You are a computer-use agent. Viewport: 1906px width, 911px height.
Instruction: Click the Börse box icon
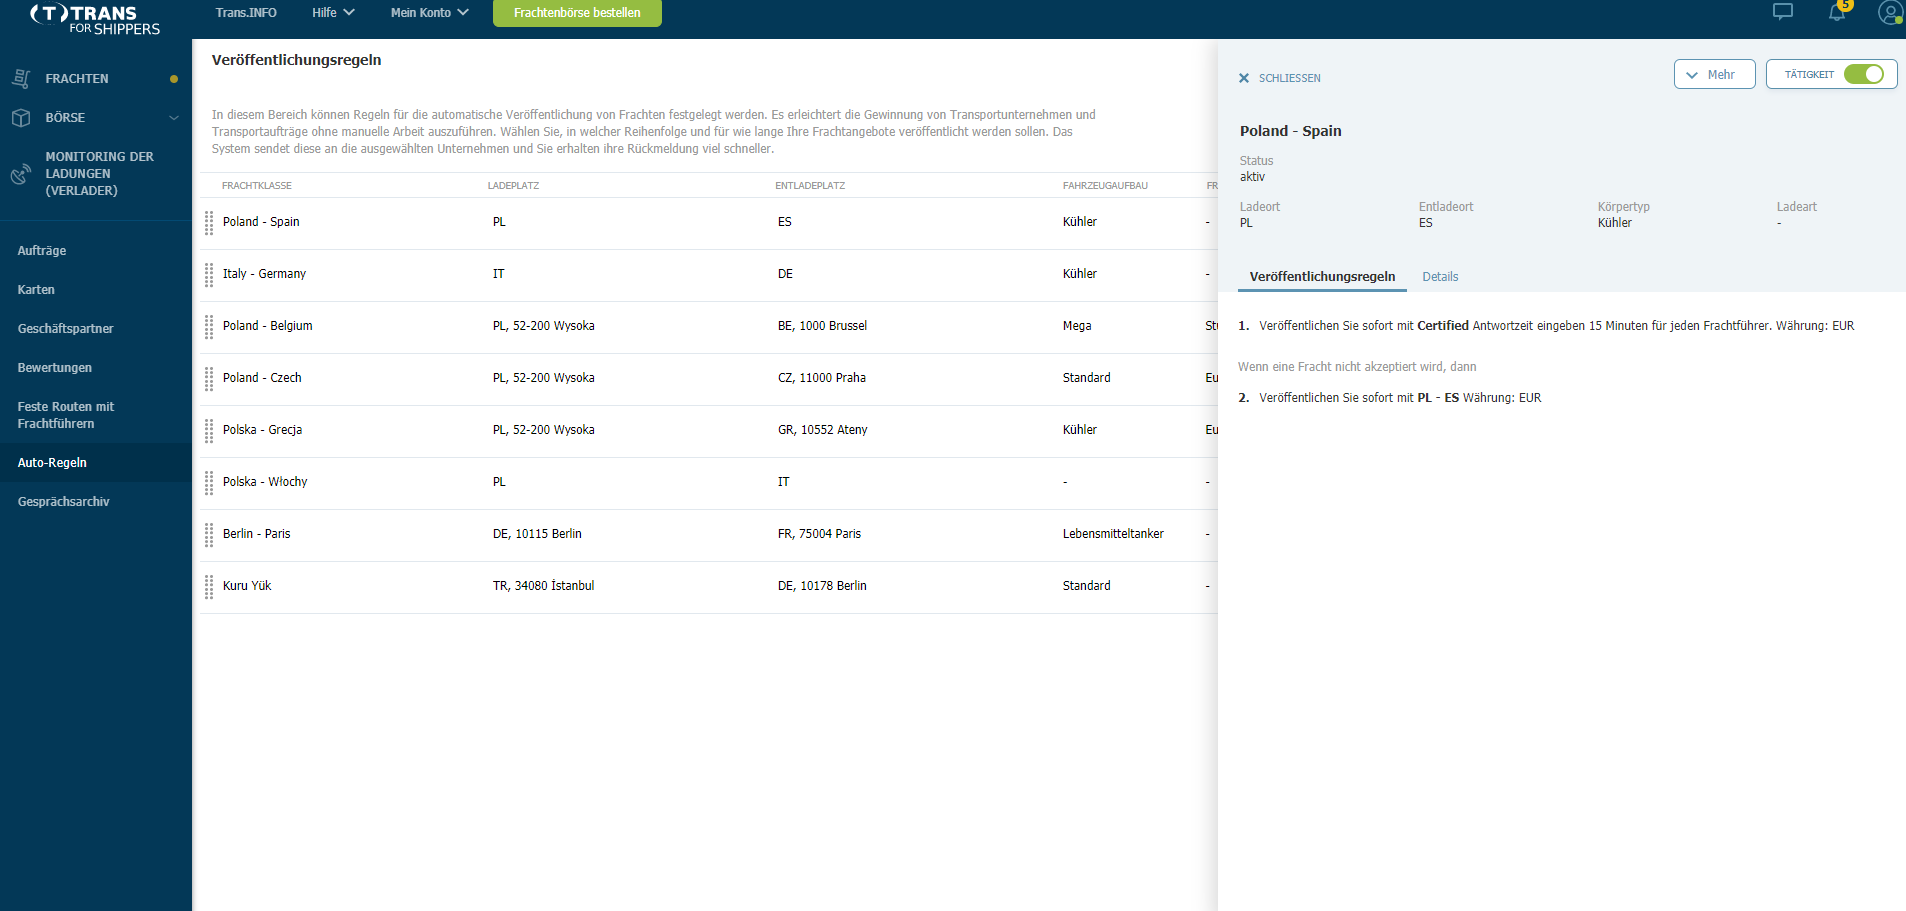(21, 117)
